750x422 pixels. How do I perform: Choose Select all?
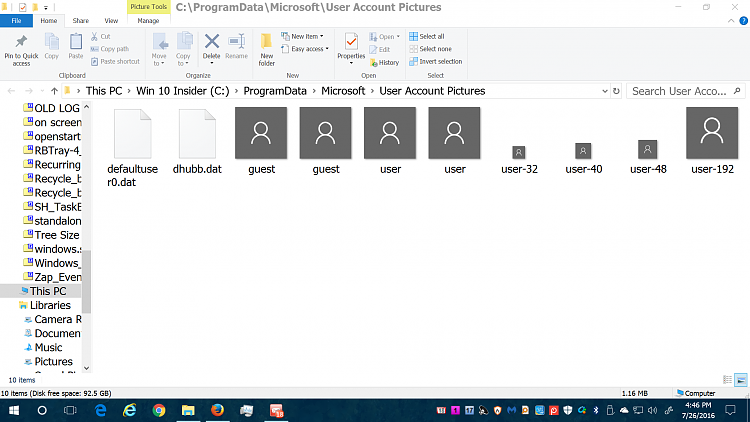tap(427, 36)
